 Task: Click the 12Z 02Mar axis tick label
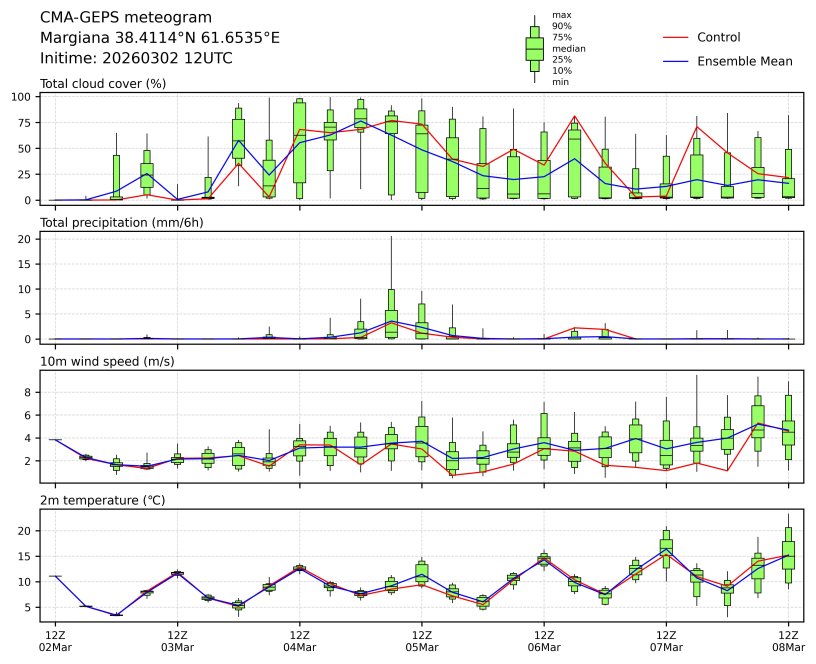[55, 641]
